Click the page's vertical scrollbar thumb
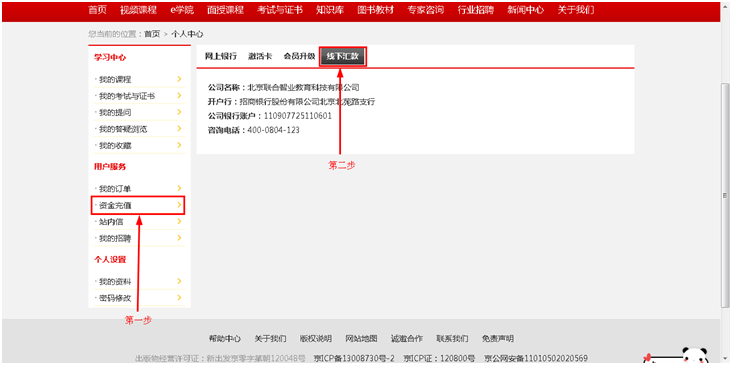Image resolution: width=732 pixels, height=365 pixels. (x=725, y=195)
